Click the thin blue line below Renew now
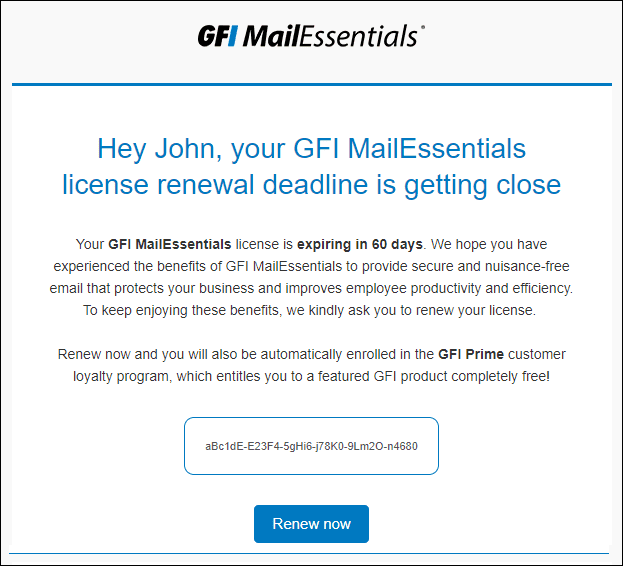The height and width of the screenshot is (566, 623). (x=309, y=553)
